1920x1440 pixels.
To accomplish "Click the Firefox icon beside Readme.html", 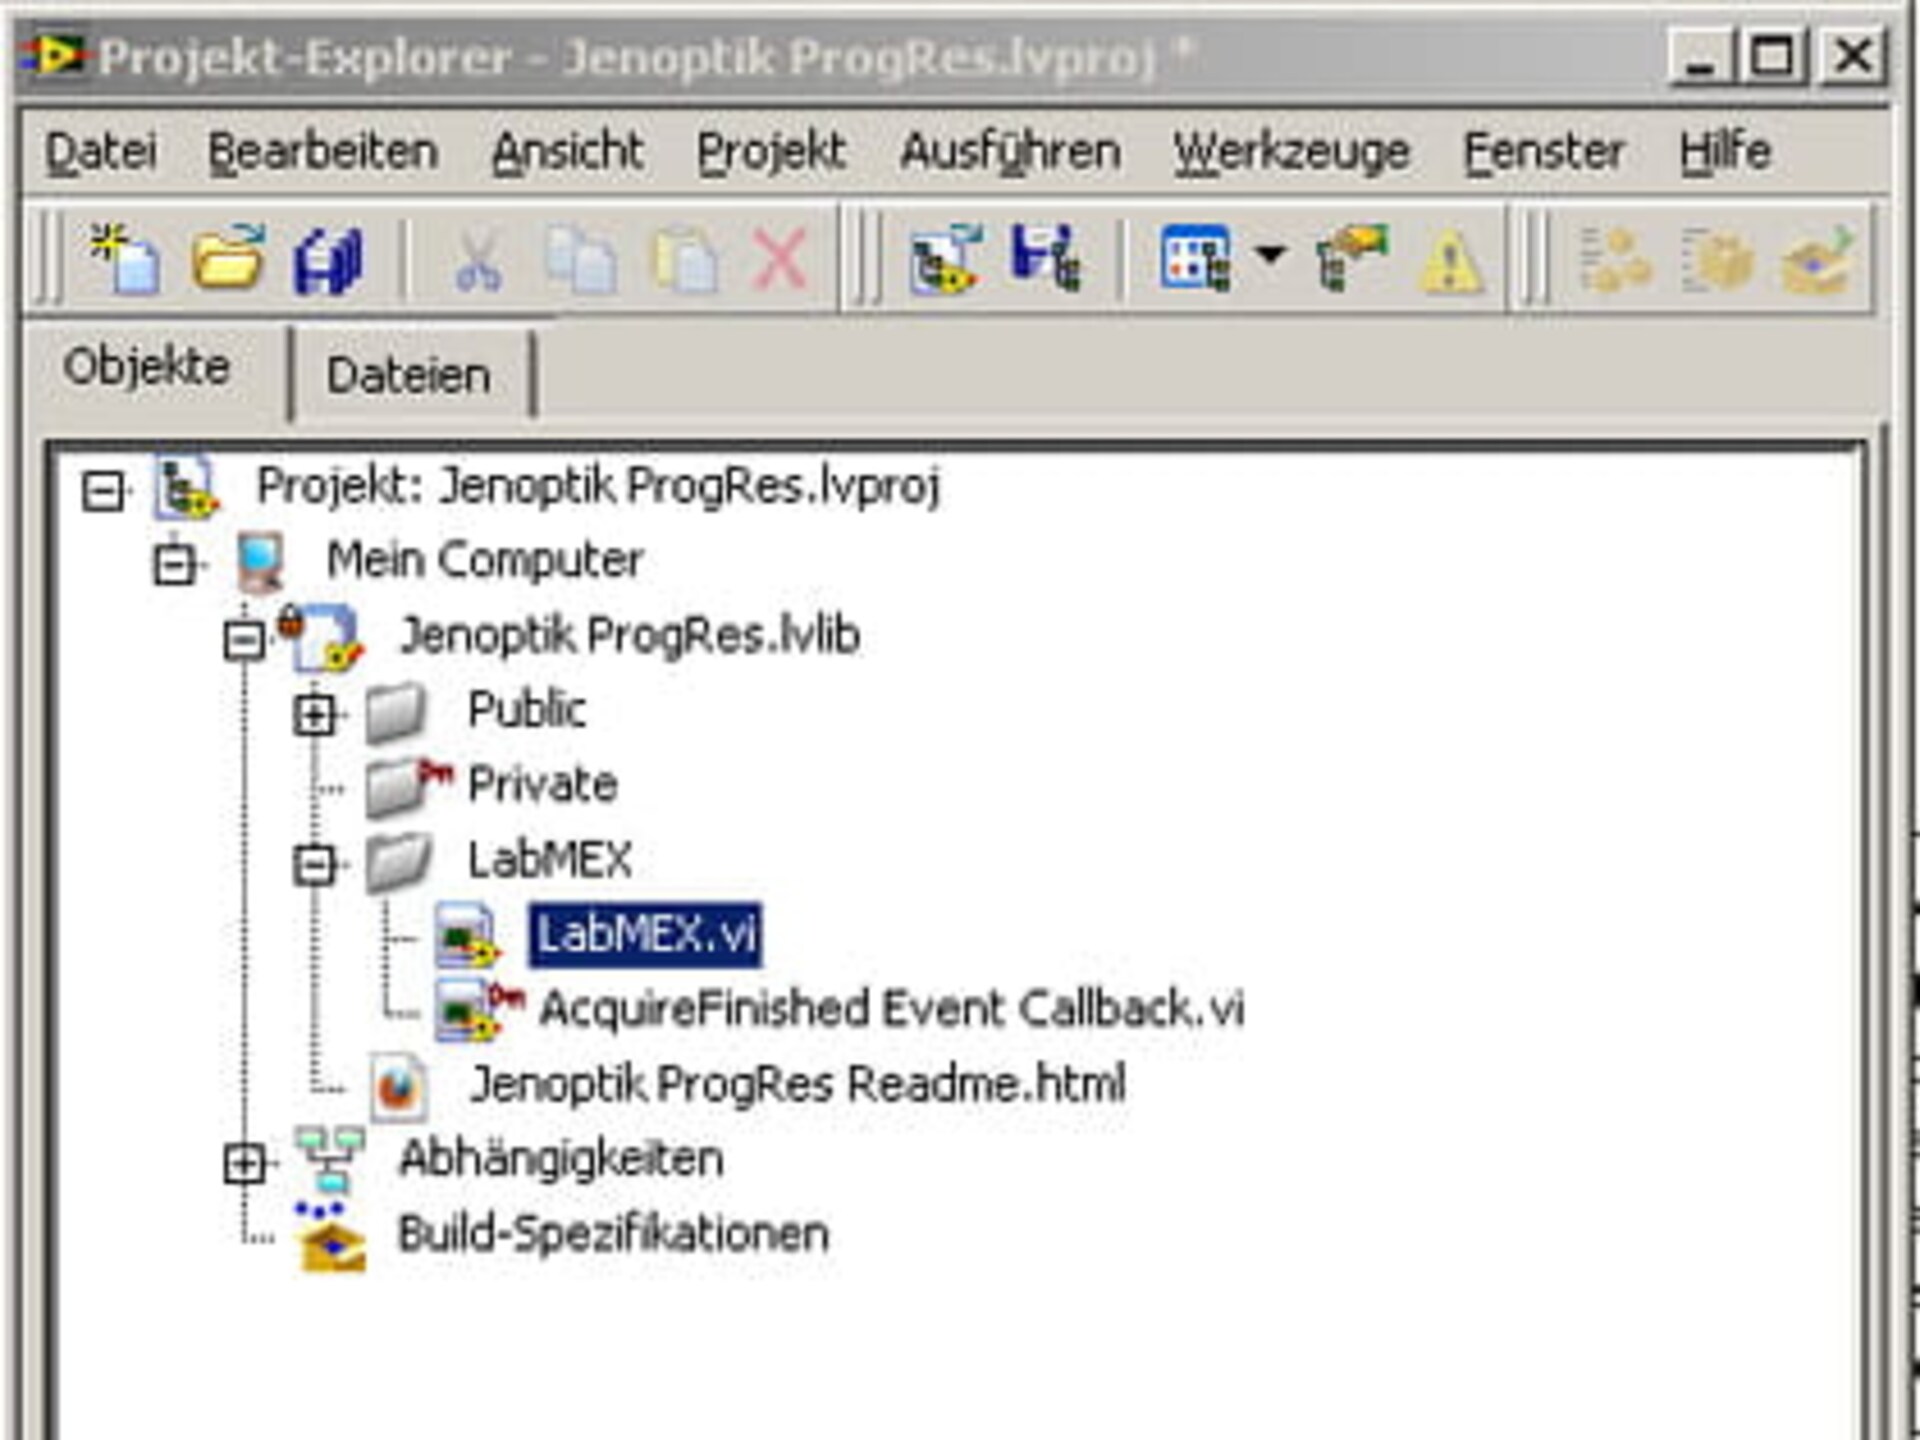I will tap(399, 1086).
